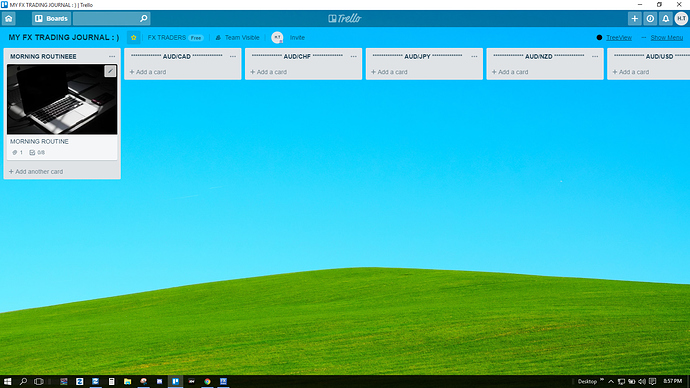Open the create (plus) menu
Image resolution: width=690 pixels, height=388 pixels.
click(x=635, y=18)
